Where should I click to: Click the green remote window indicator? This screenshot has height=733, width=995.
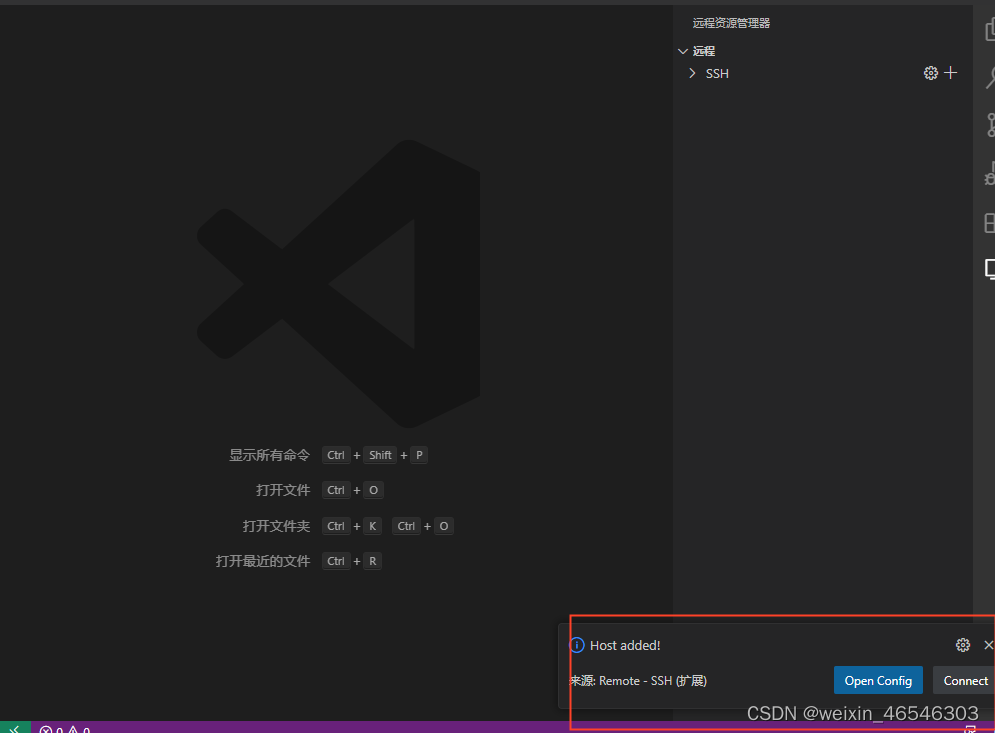click(x=15, y=727)
